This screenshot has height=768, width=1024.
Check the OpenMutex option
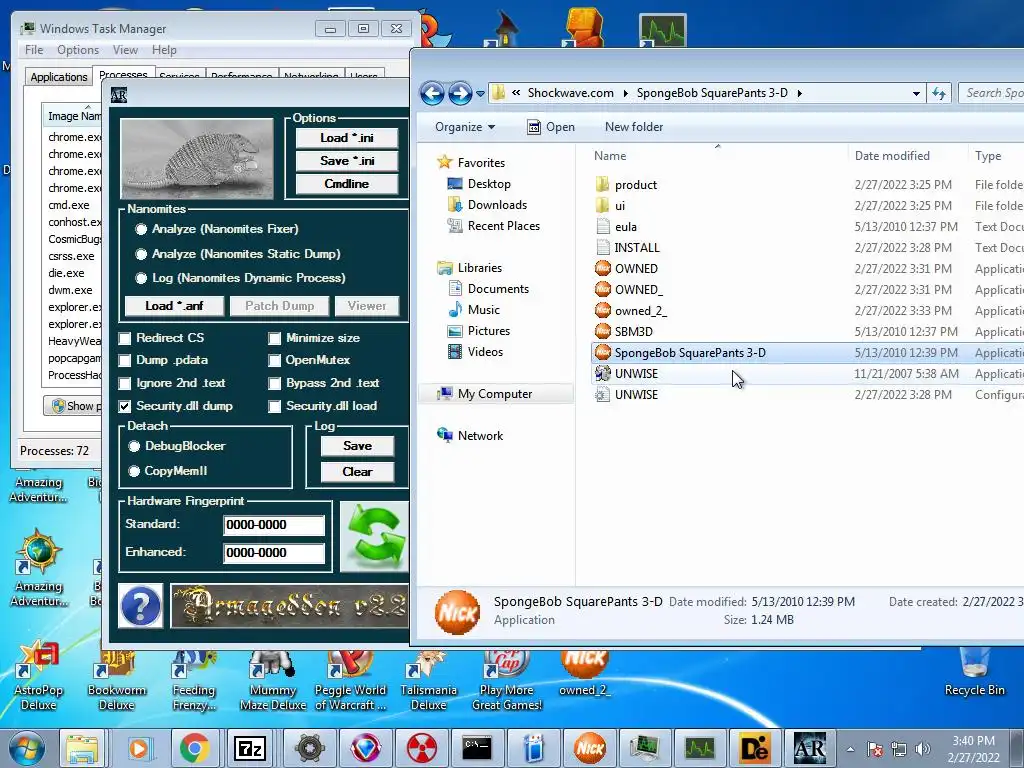275,360
